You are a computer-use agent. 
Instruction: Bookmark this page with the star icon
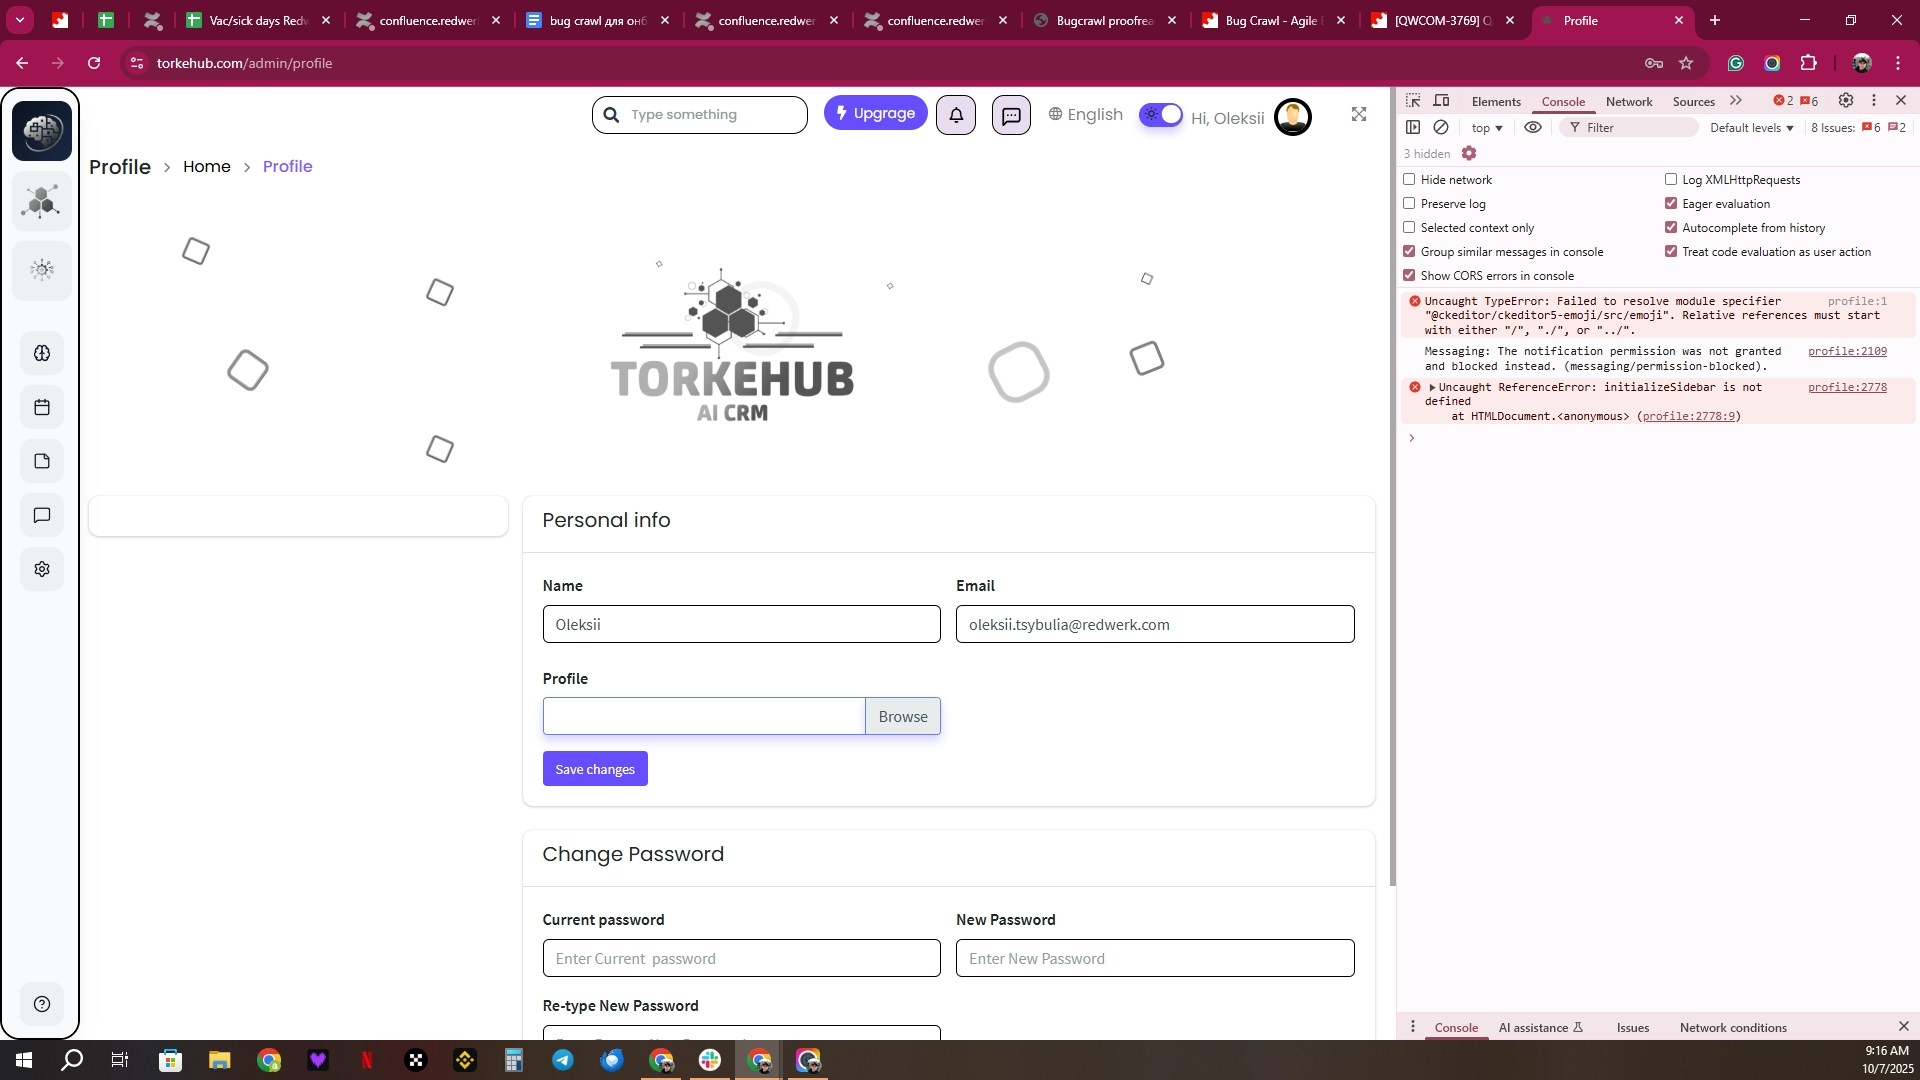pyautogui.click(x=1686, y=63)
